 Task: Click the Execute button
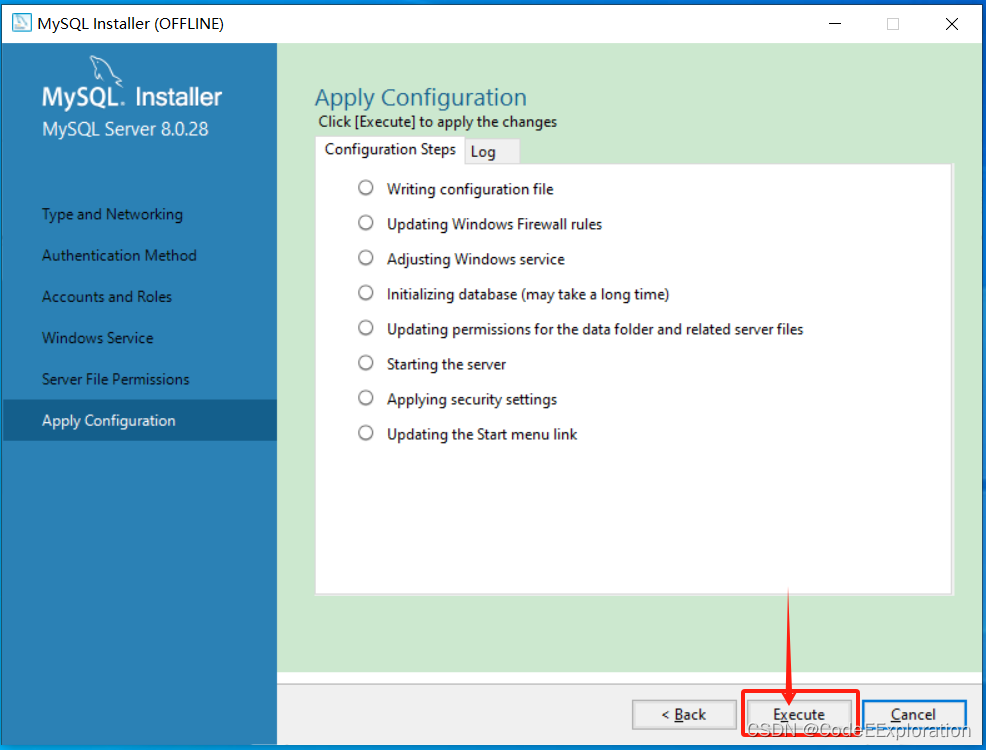point(799,715)
